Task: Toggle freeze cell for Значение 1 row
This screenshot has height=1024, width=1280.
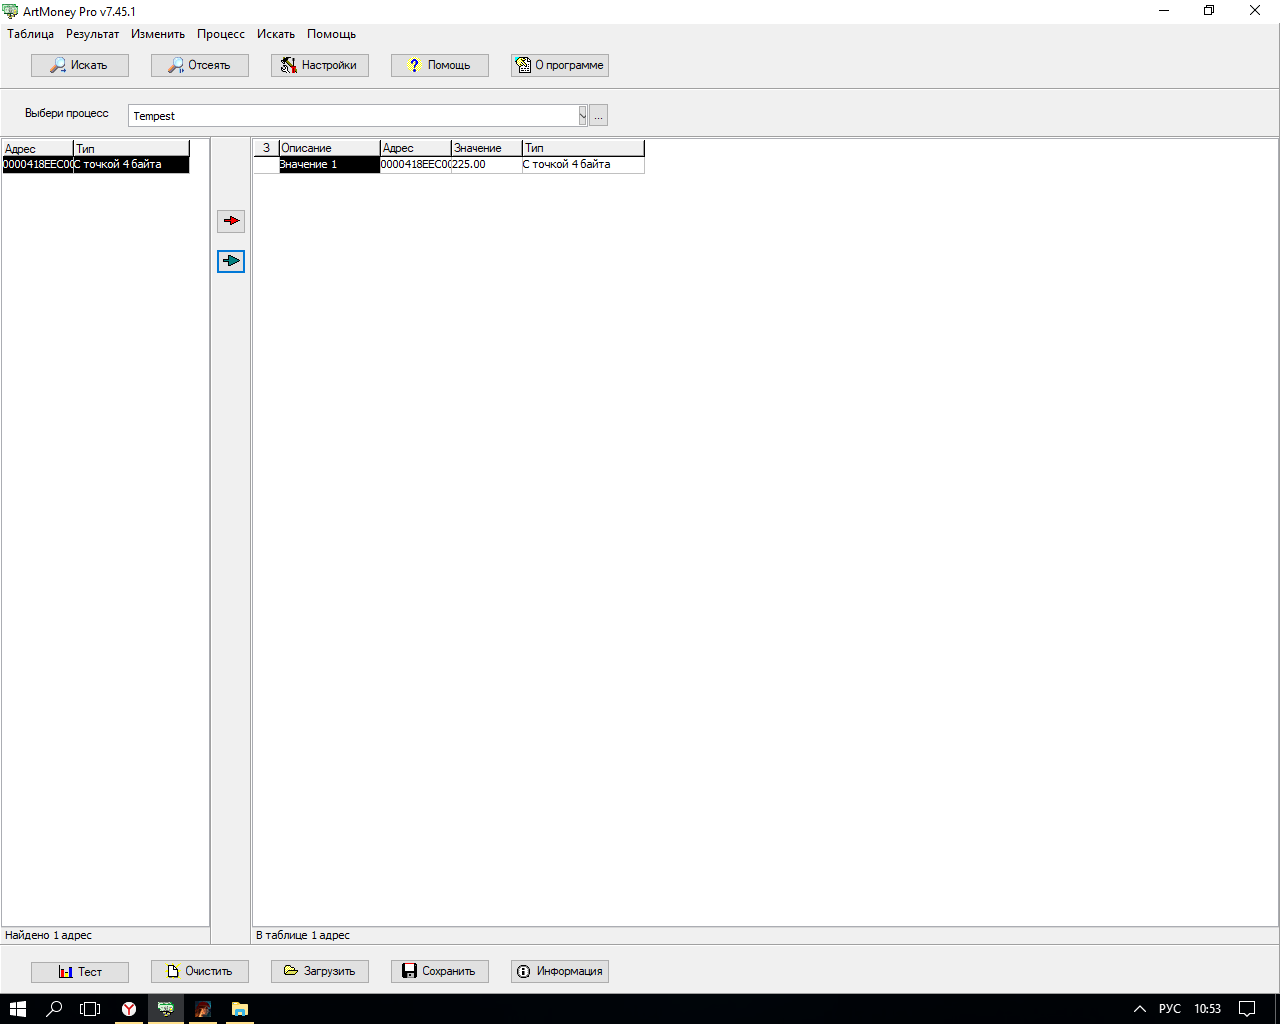Action: 266,164
